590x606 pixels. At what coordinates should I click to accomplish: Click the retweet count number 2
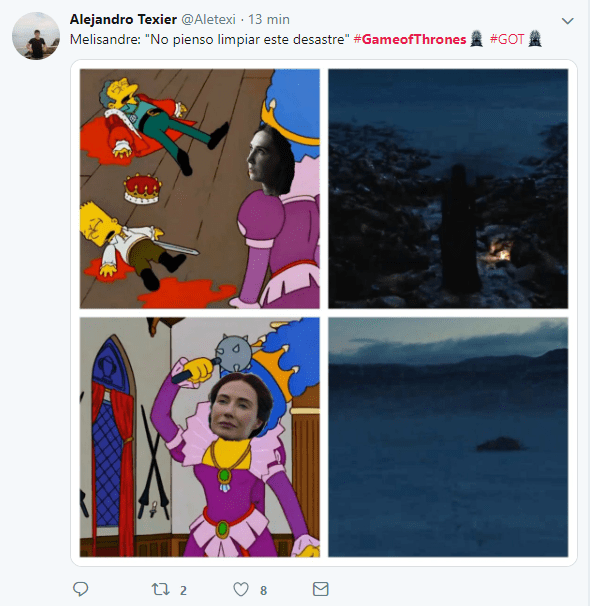(183, 591)
